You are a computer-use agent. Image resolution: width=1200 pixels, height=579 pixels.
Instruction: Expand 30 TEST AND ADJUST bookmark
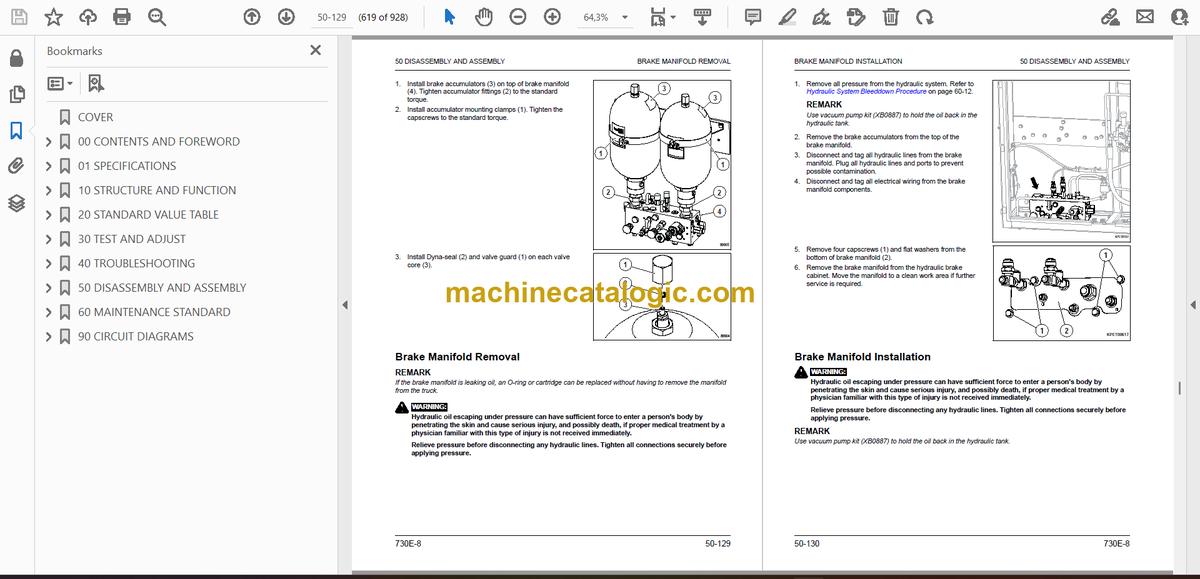[x=49, y=239]
